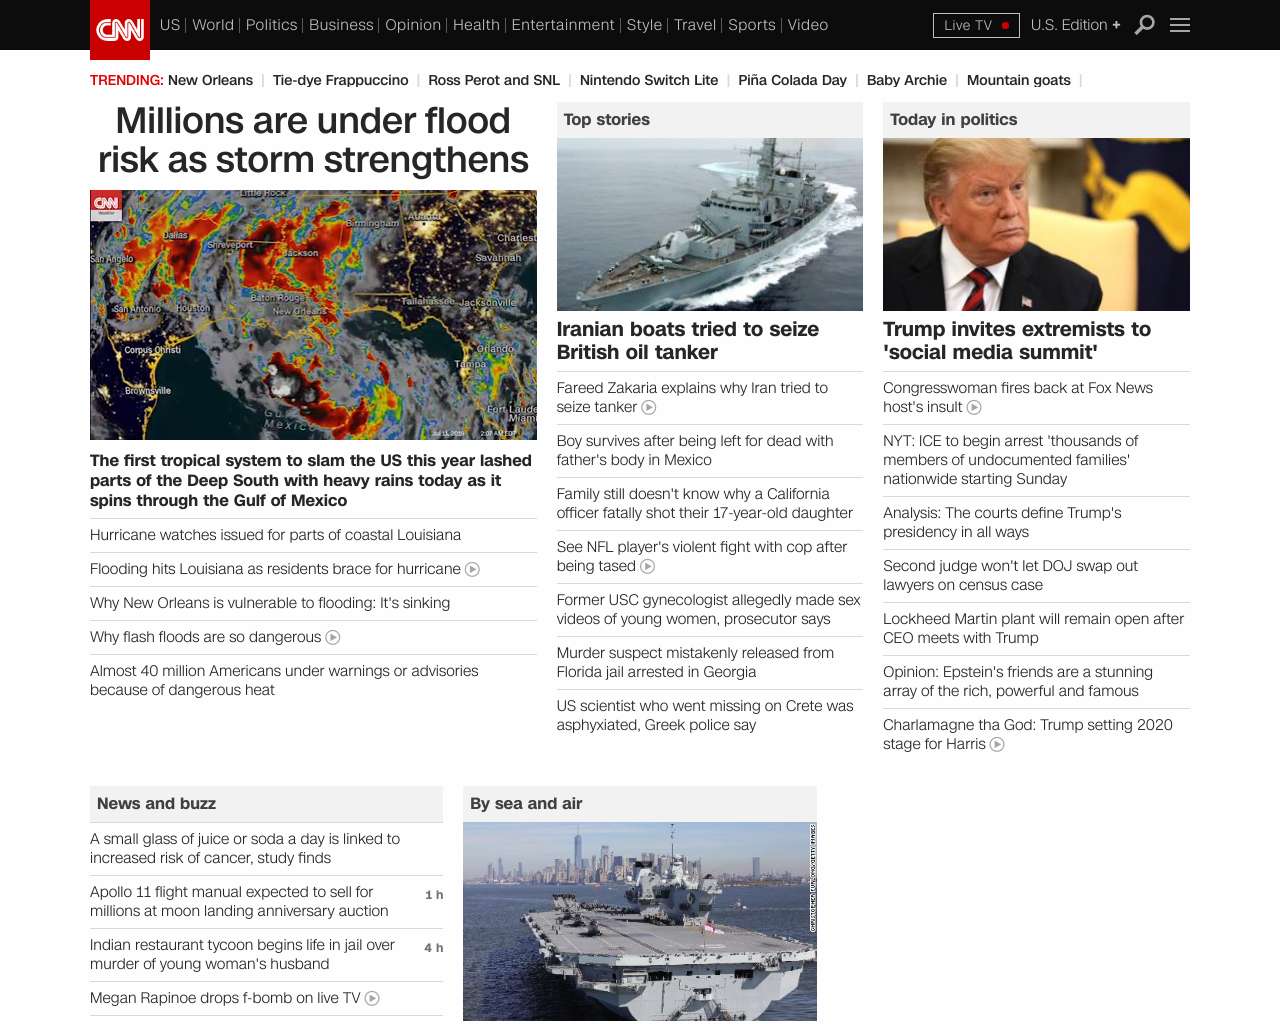Open Former USC gynecologist story
This screenshot has height=1024, width=1280.
(x=709, y=609)
